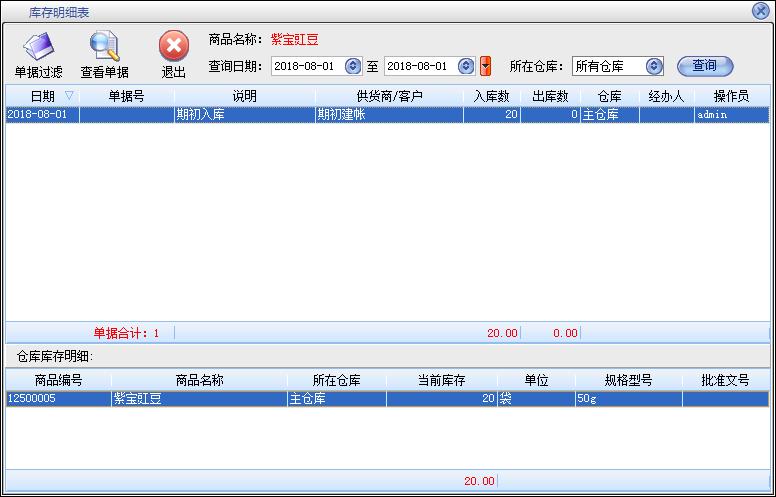The height and width of the screenshot is (497, 776).
Task: Click the orange date-range quick picker arrow
Action: (x=486, y=66)
